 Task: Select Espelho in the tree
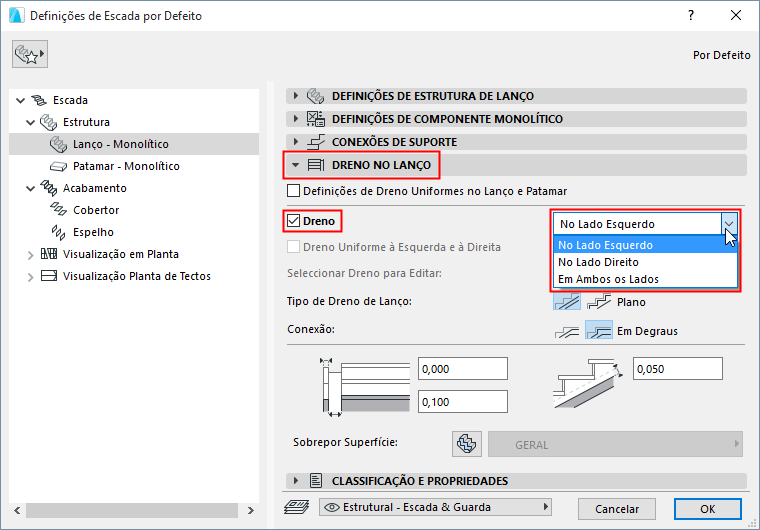(93, 232)
